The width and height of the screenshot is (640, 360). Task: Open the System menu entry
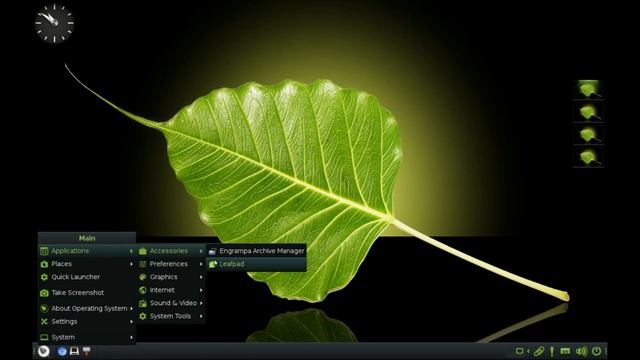point(87,337)
